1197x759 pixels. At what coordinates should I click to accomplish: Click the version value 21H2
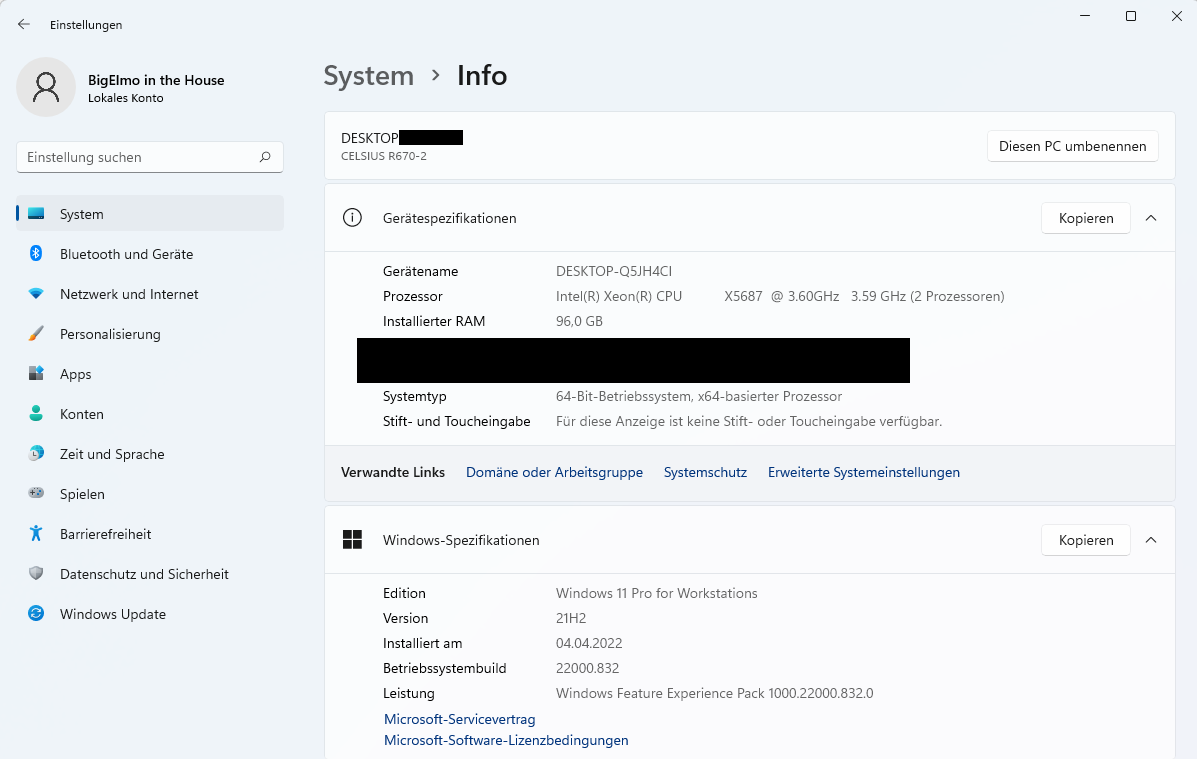(571, 619)
